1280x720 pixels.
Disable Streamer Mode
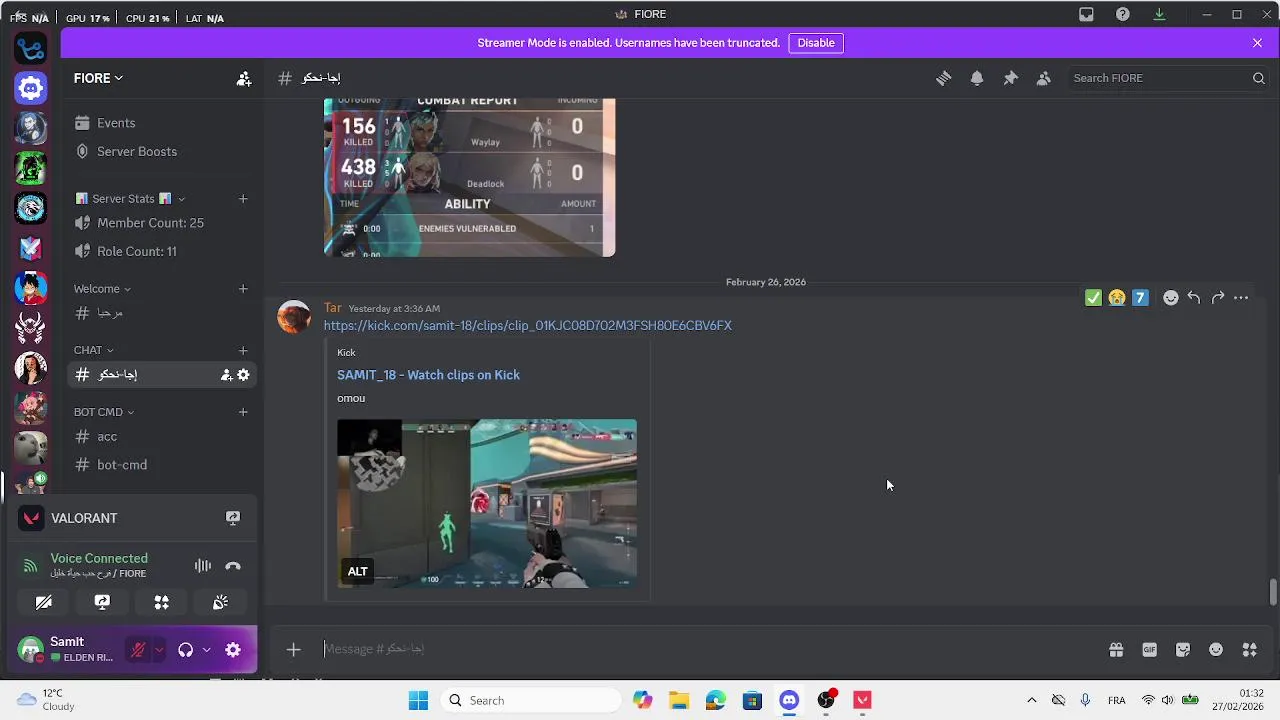click(x=816, y=43)
